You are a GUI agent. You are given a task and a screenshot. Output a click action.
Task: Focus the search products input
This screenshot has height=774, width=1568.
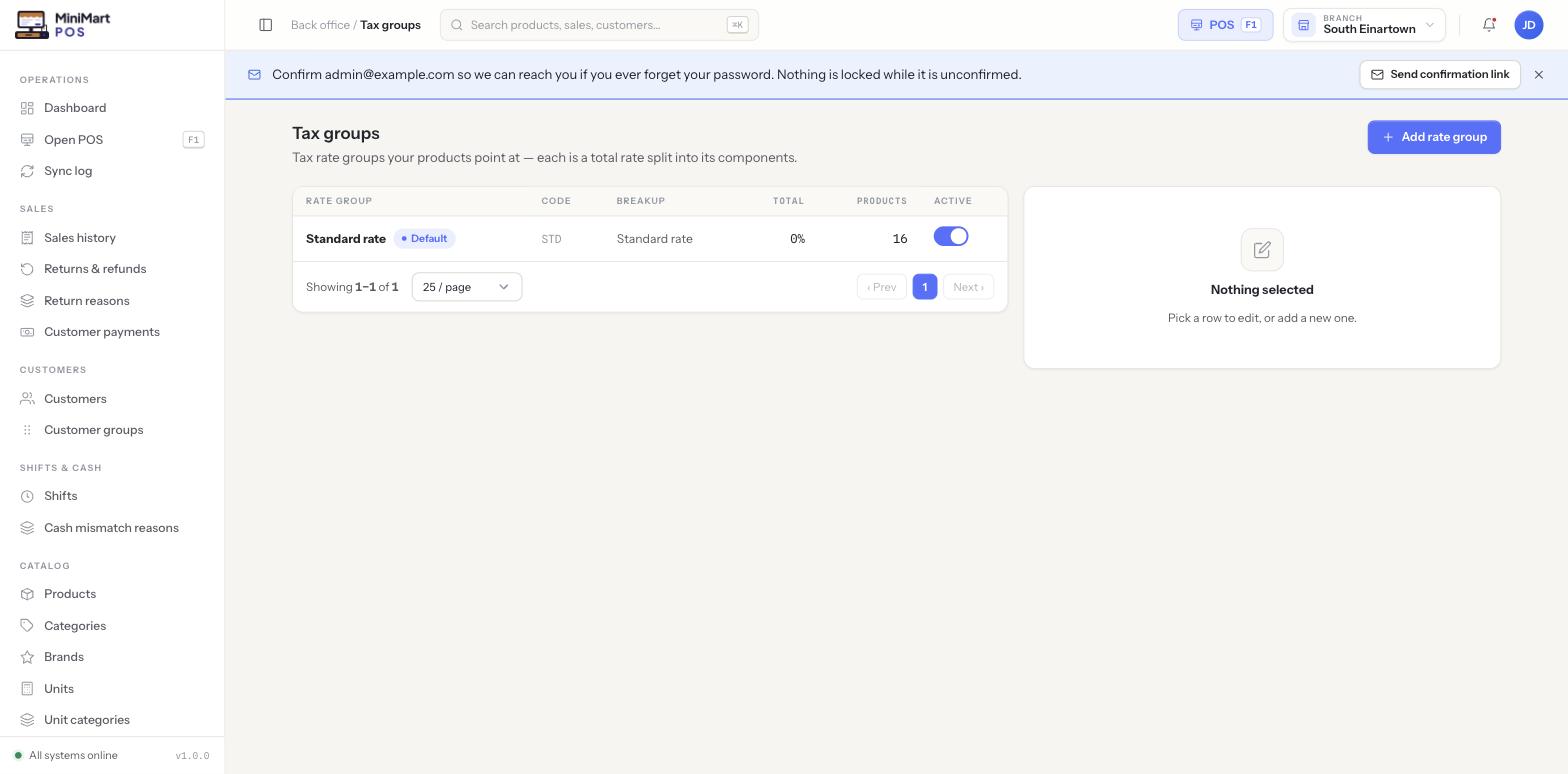pos(599,25)
